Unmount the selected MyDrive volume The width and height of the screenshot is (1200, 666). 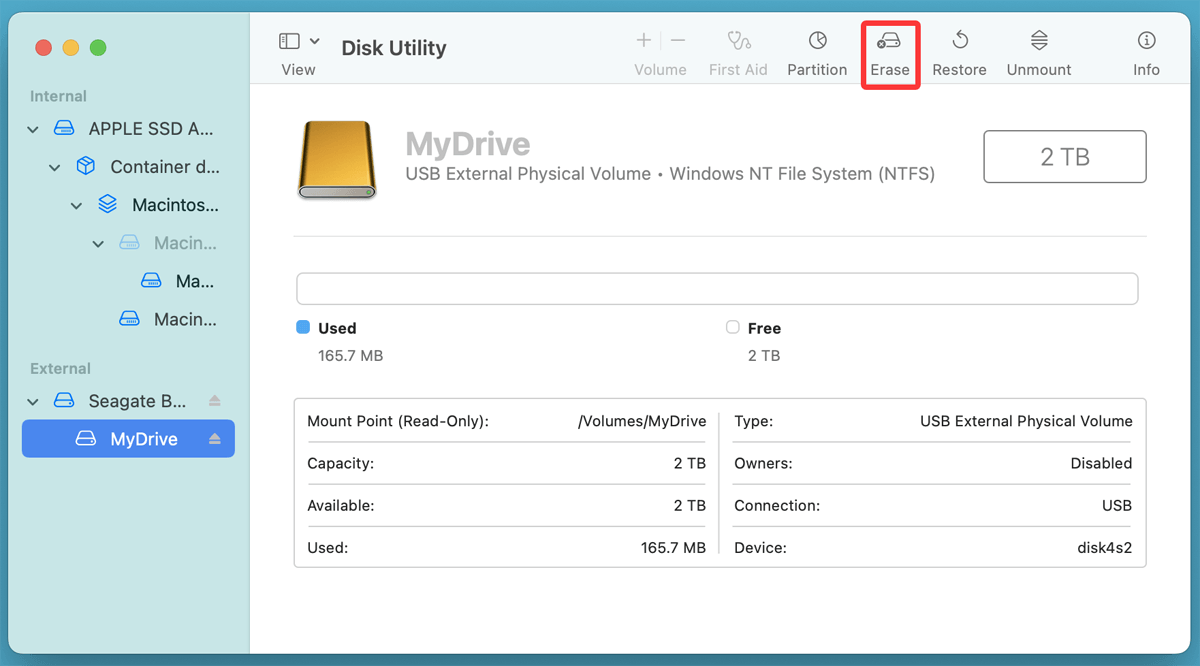pos(1039,42)
